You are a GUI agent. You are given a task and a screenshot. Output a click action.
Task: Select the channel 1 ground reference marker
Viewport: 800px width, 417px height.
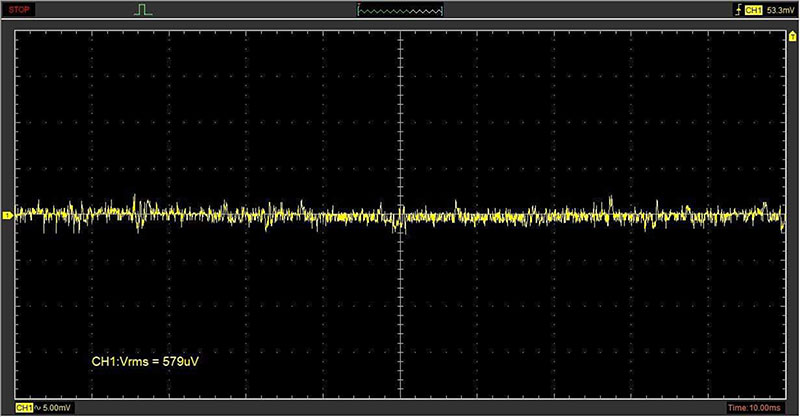7,215
